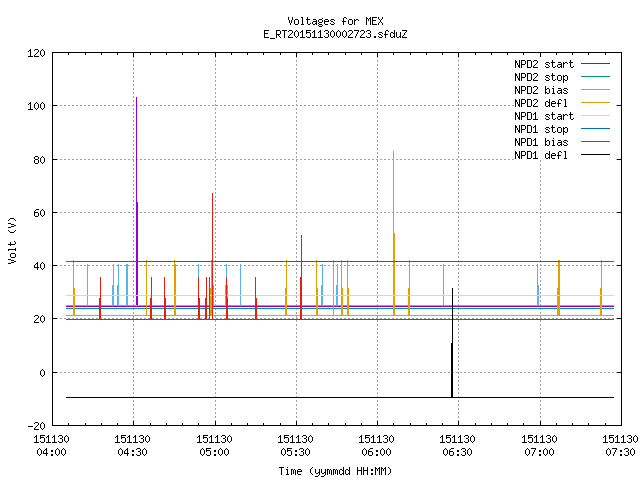
Task: Click the 'NPD2 stop' legend label
Action: pos(541,77)
